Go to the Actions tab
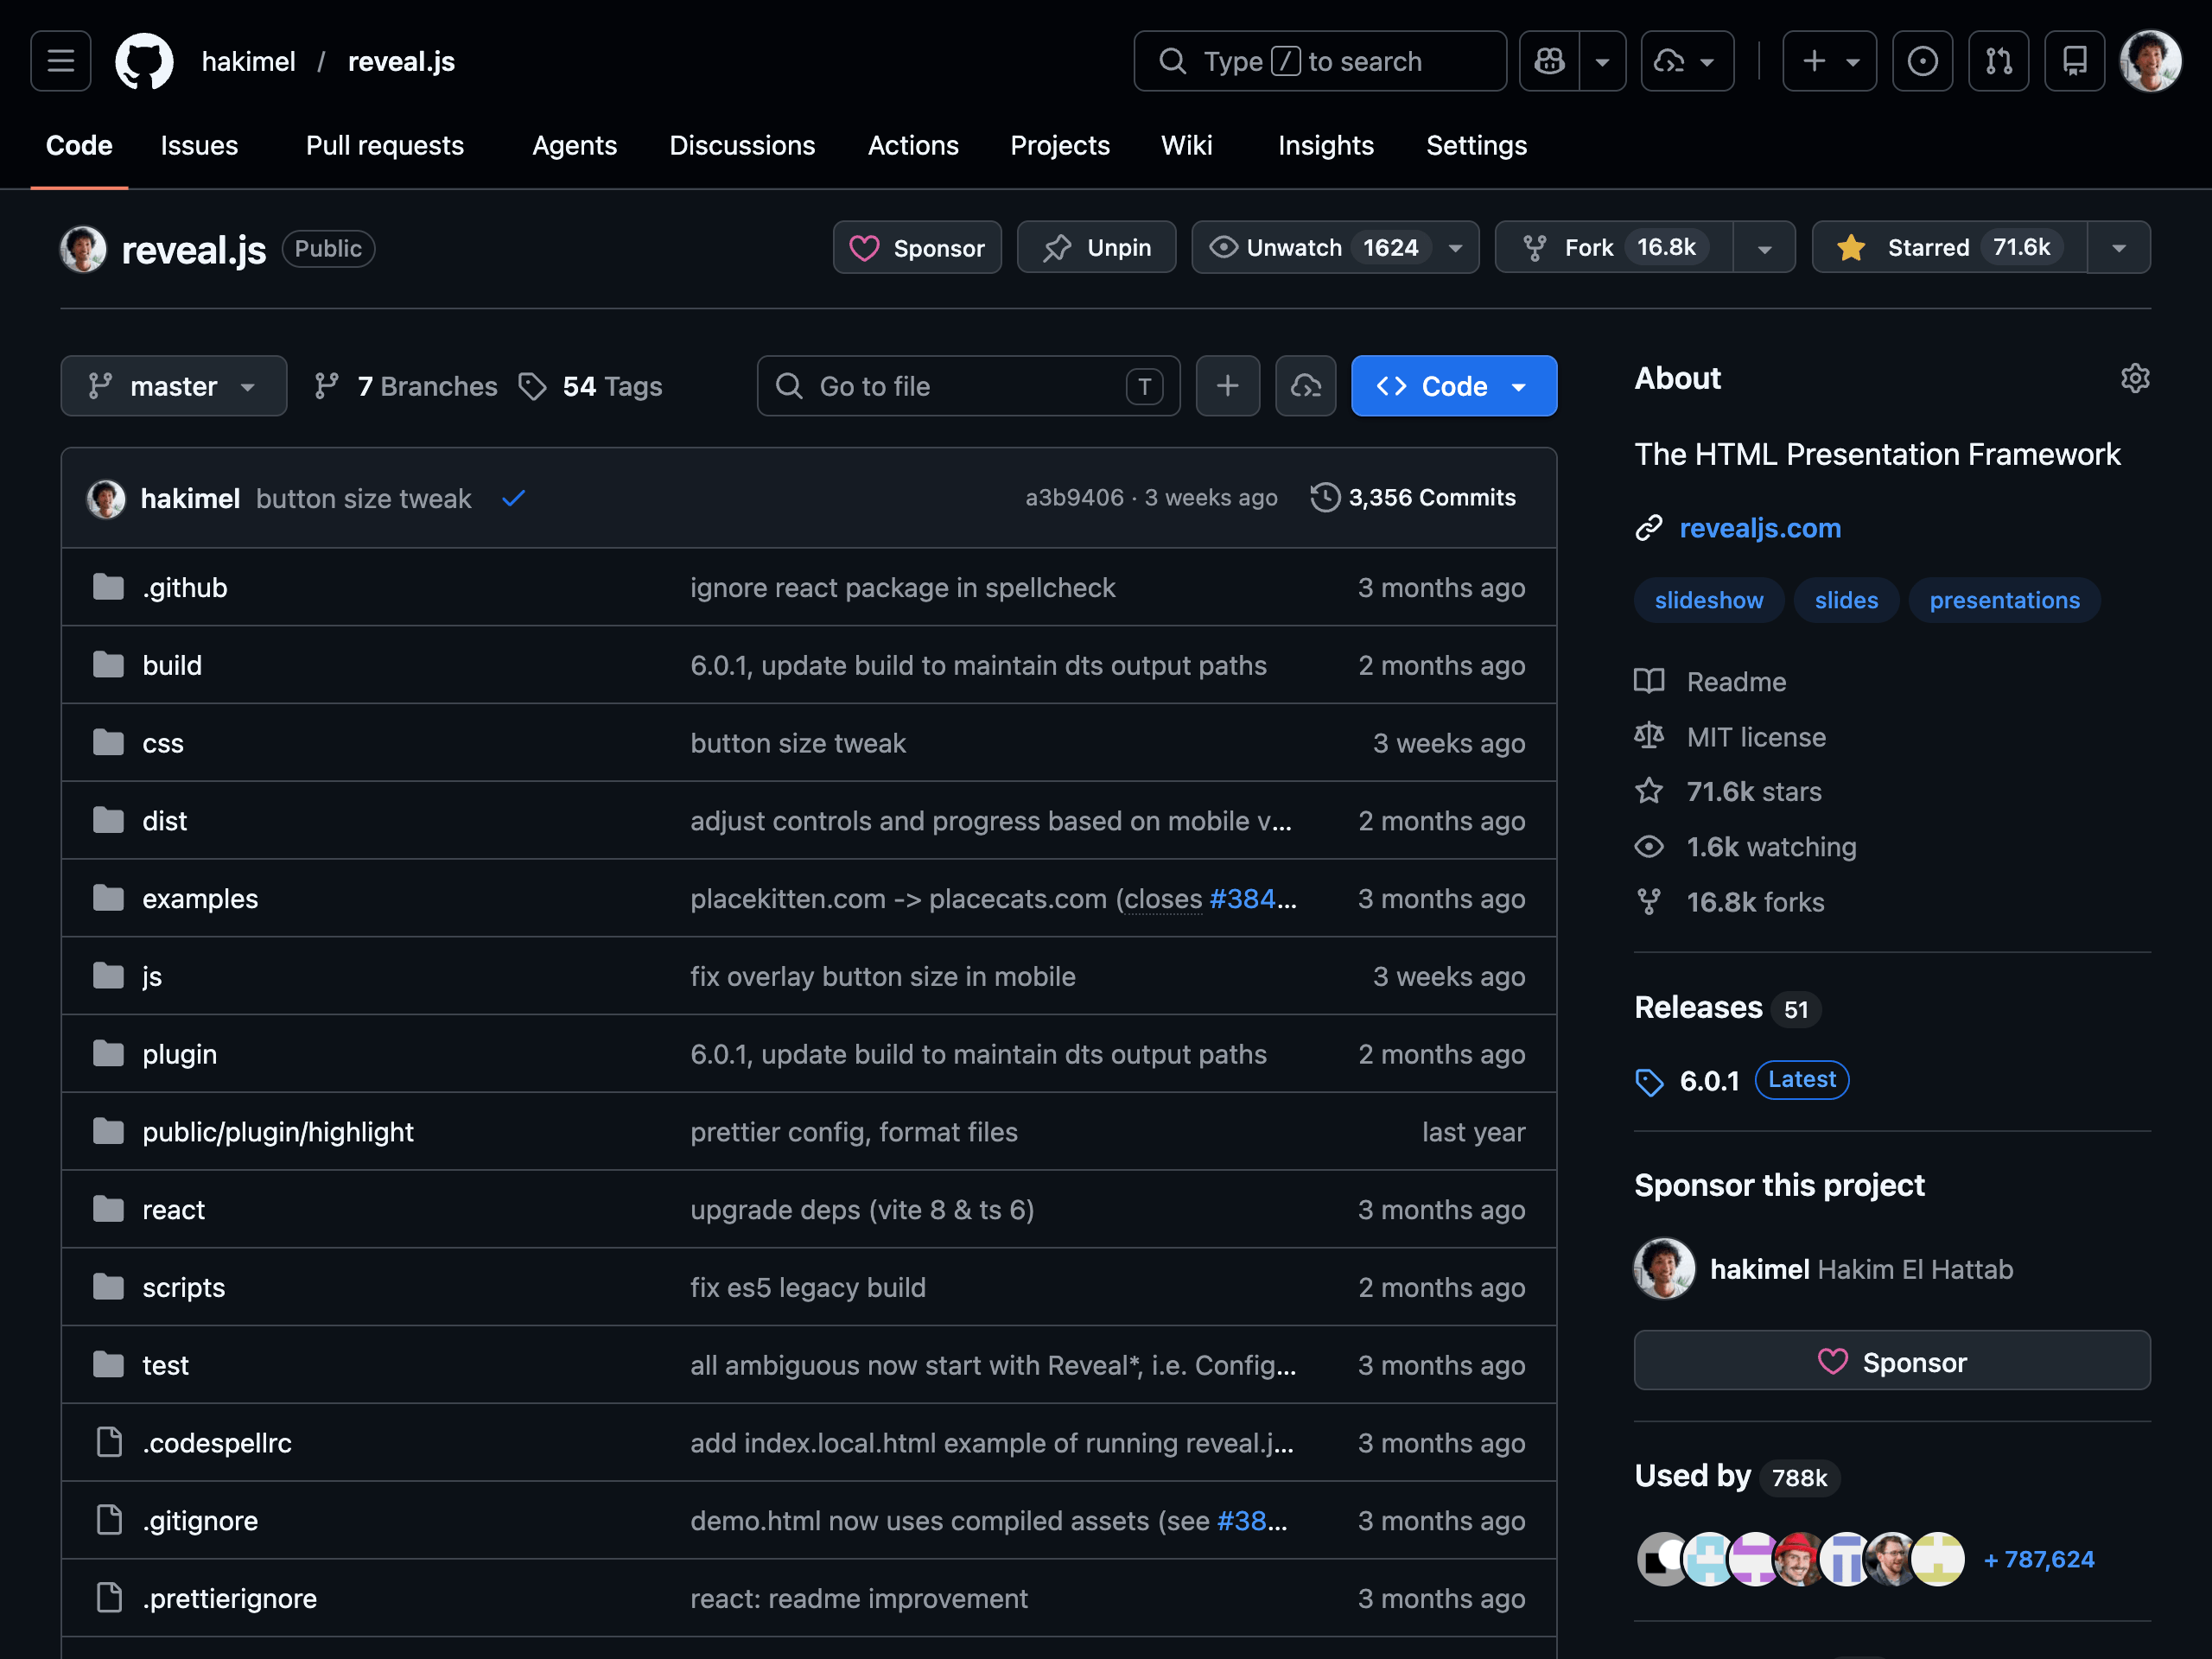2212x1659 pixels. coord(913,145)
